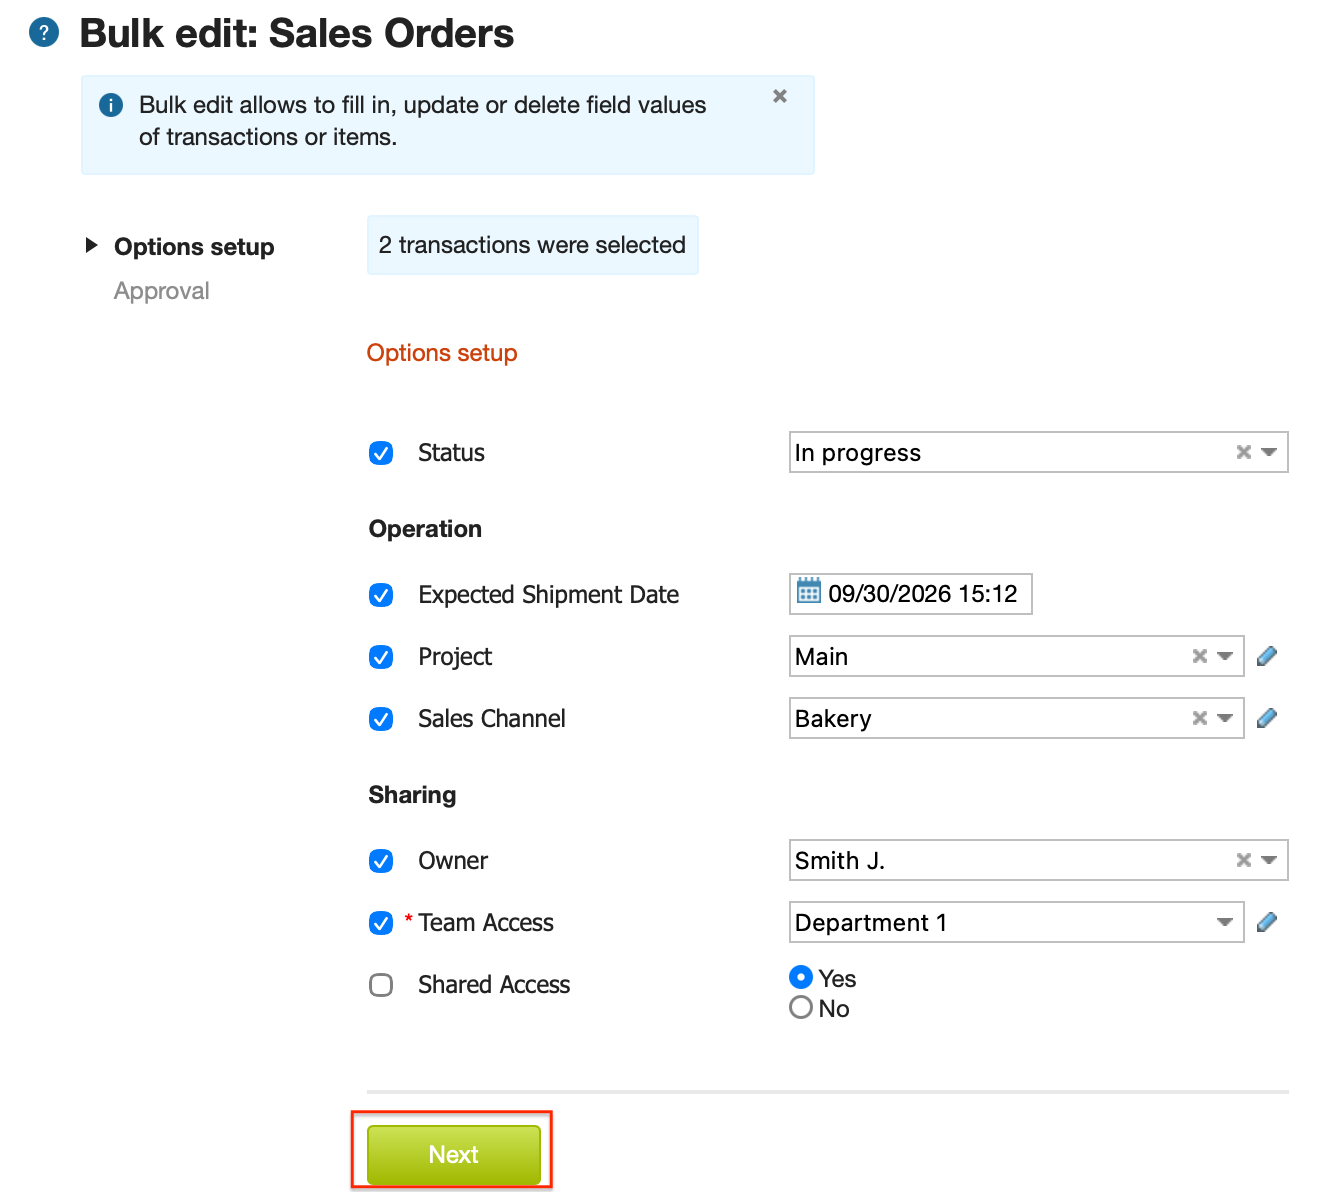Click the Operation section heading
Screen dimensions: 1320x1192
pos(425,529)
